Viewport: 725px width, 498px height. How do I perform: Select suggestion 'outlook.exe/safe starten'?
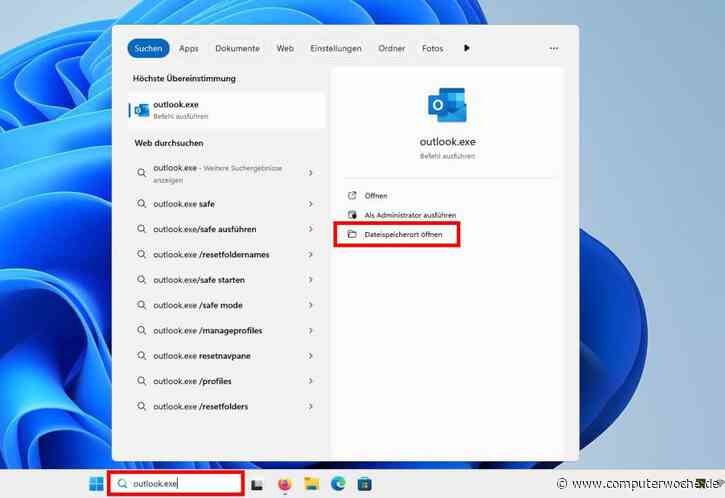[x=227, y=280]
